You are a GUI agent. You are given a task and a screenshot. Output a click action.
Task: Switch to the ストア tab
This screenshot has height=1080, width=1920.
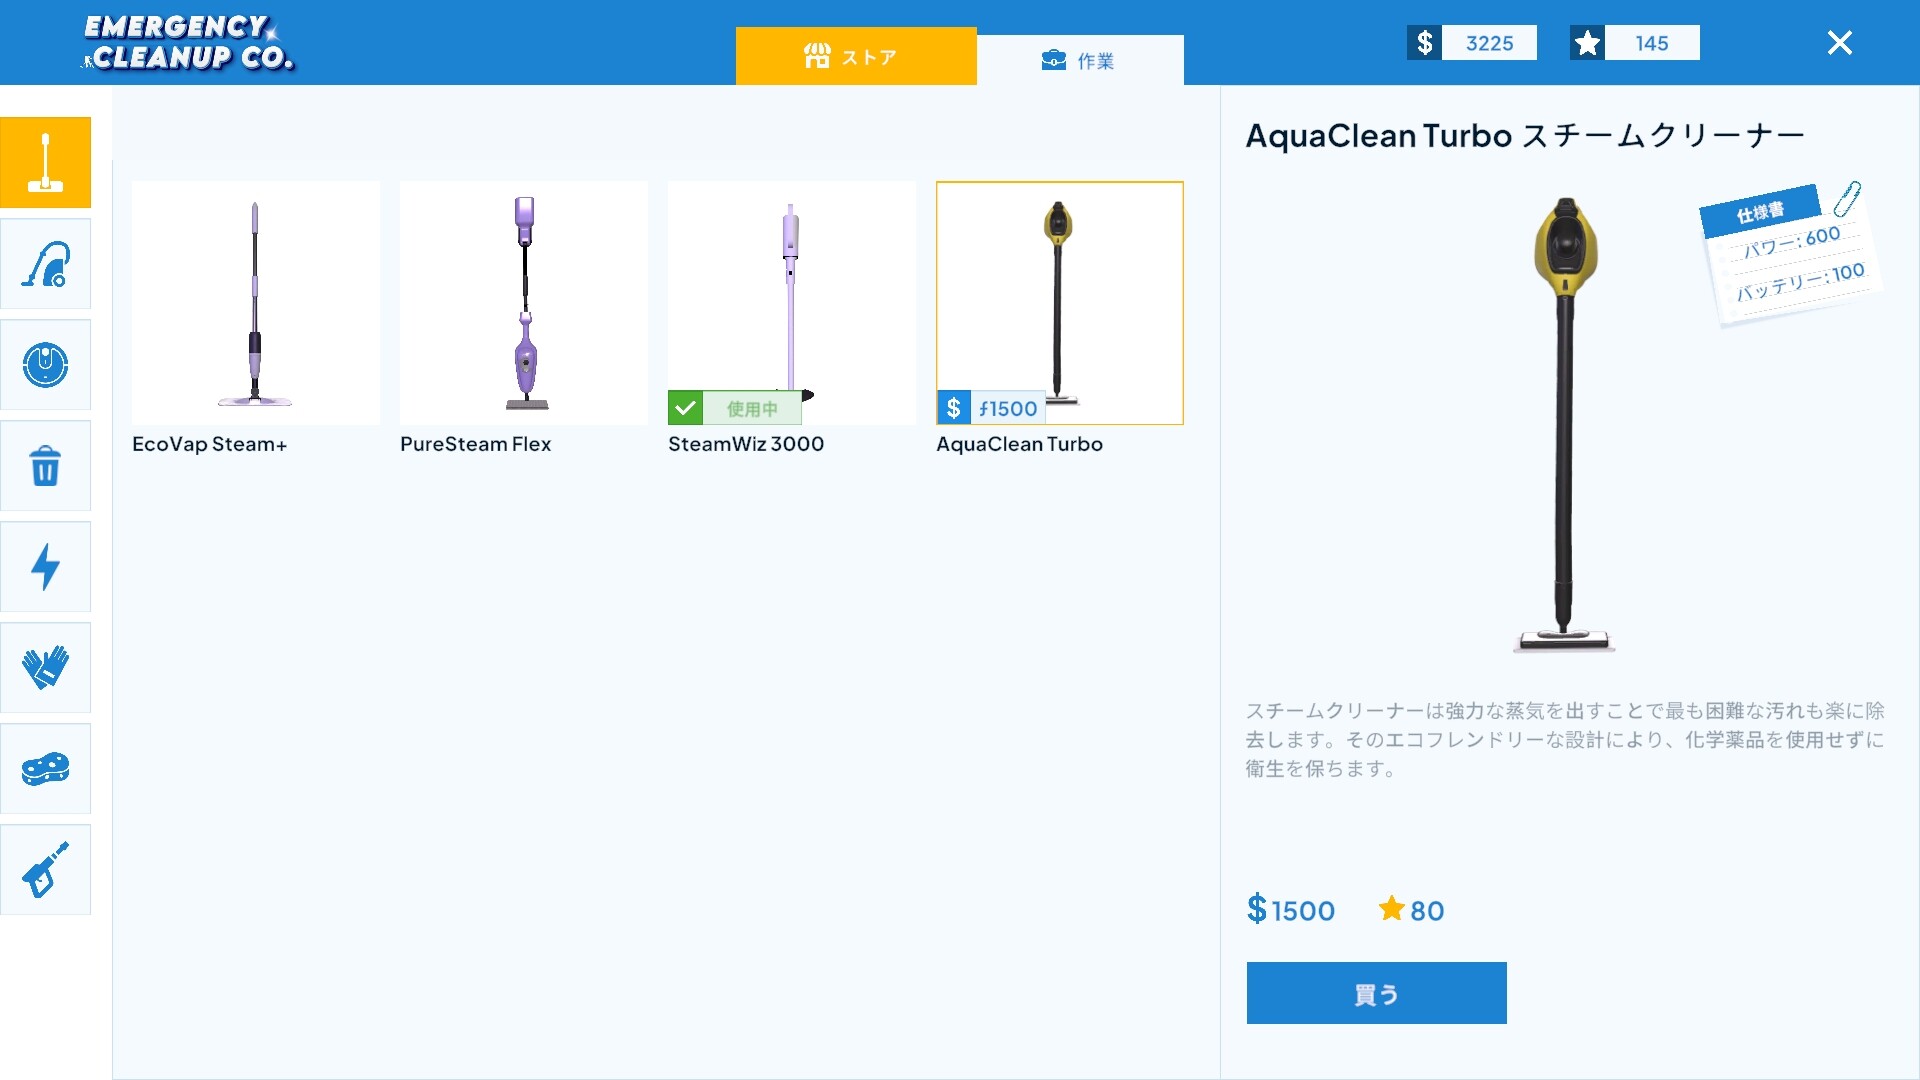855,57
